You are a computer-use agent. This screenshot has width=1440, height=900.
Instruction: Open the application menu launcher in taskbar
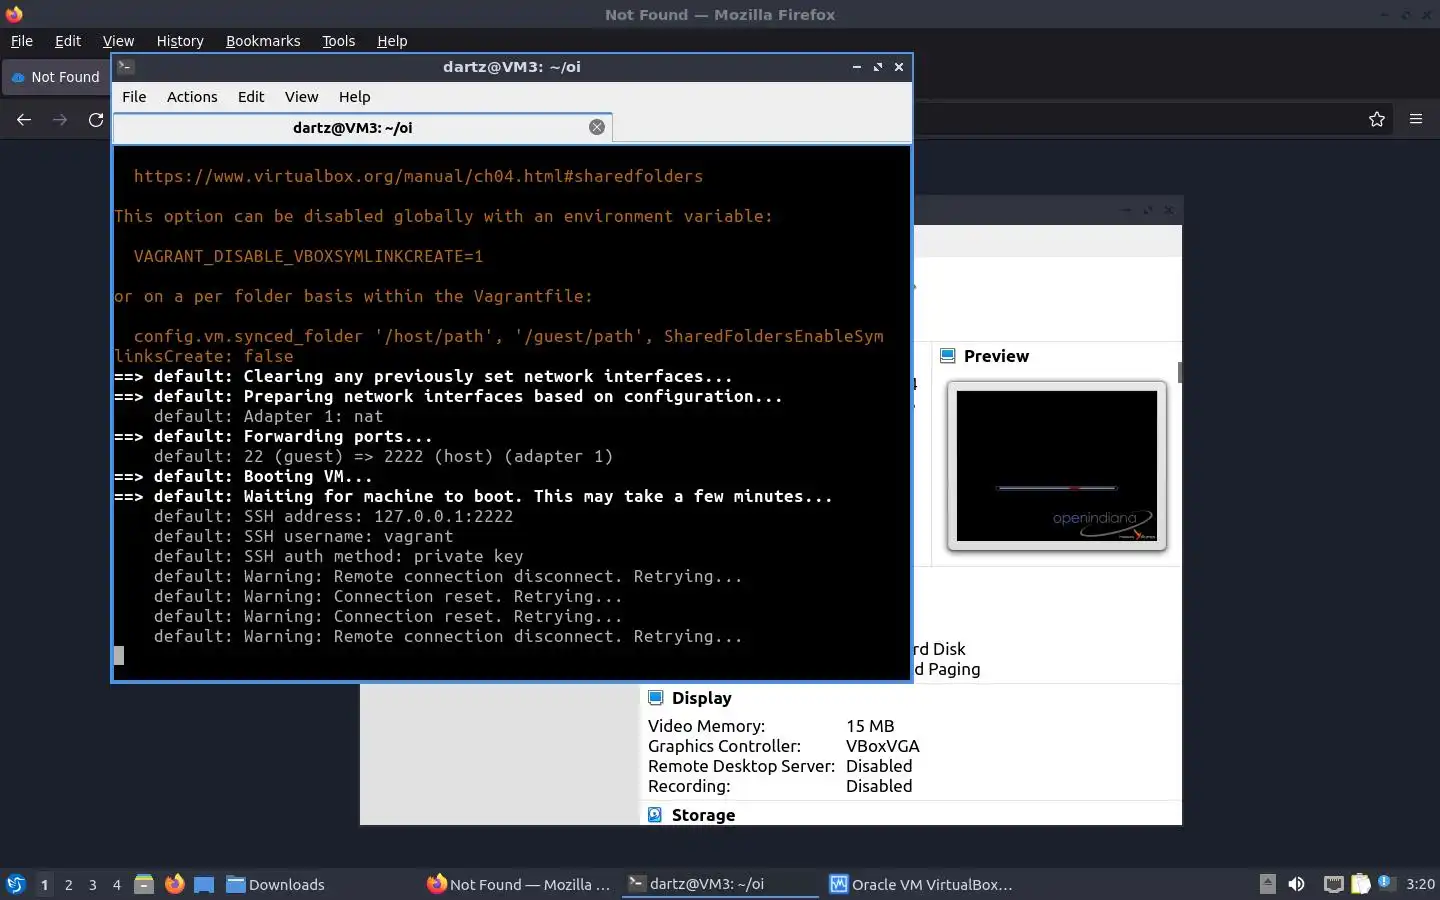[x=16, y=884]
